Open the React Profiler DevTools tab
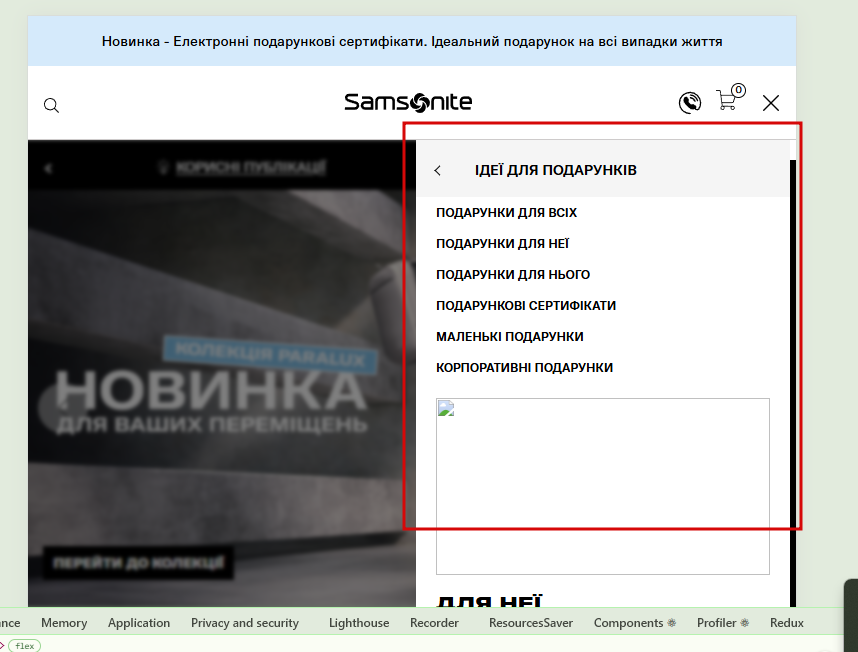The height and width of the screenshot is (652, 858). [723, 622]
